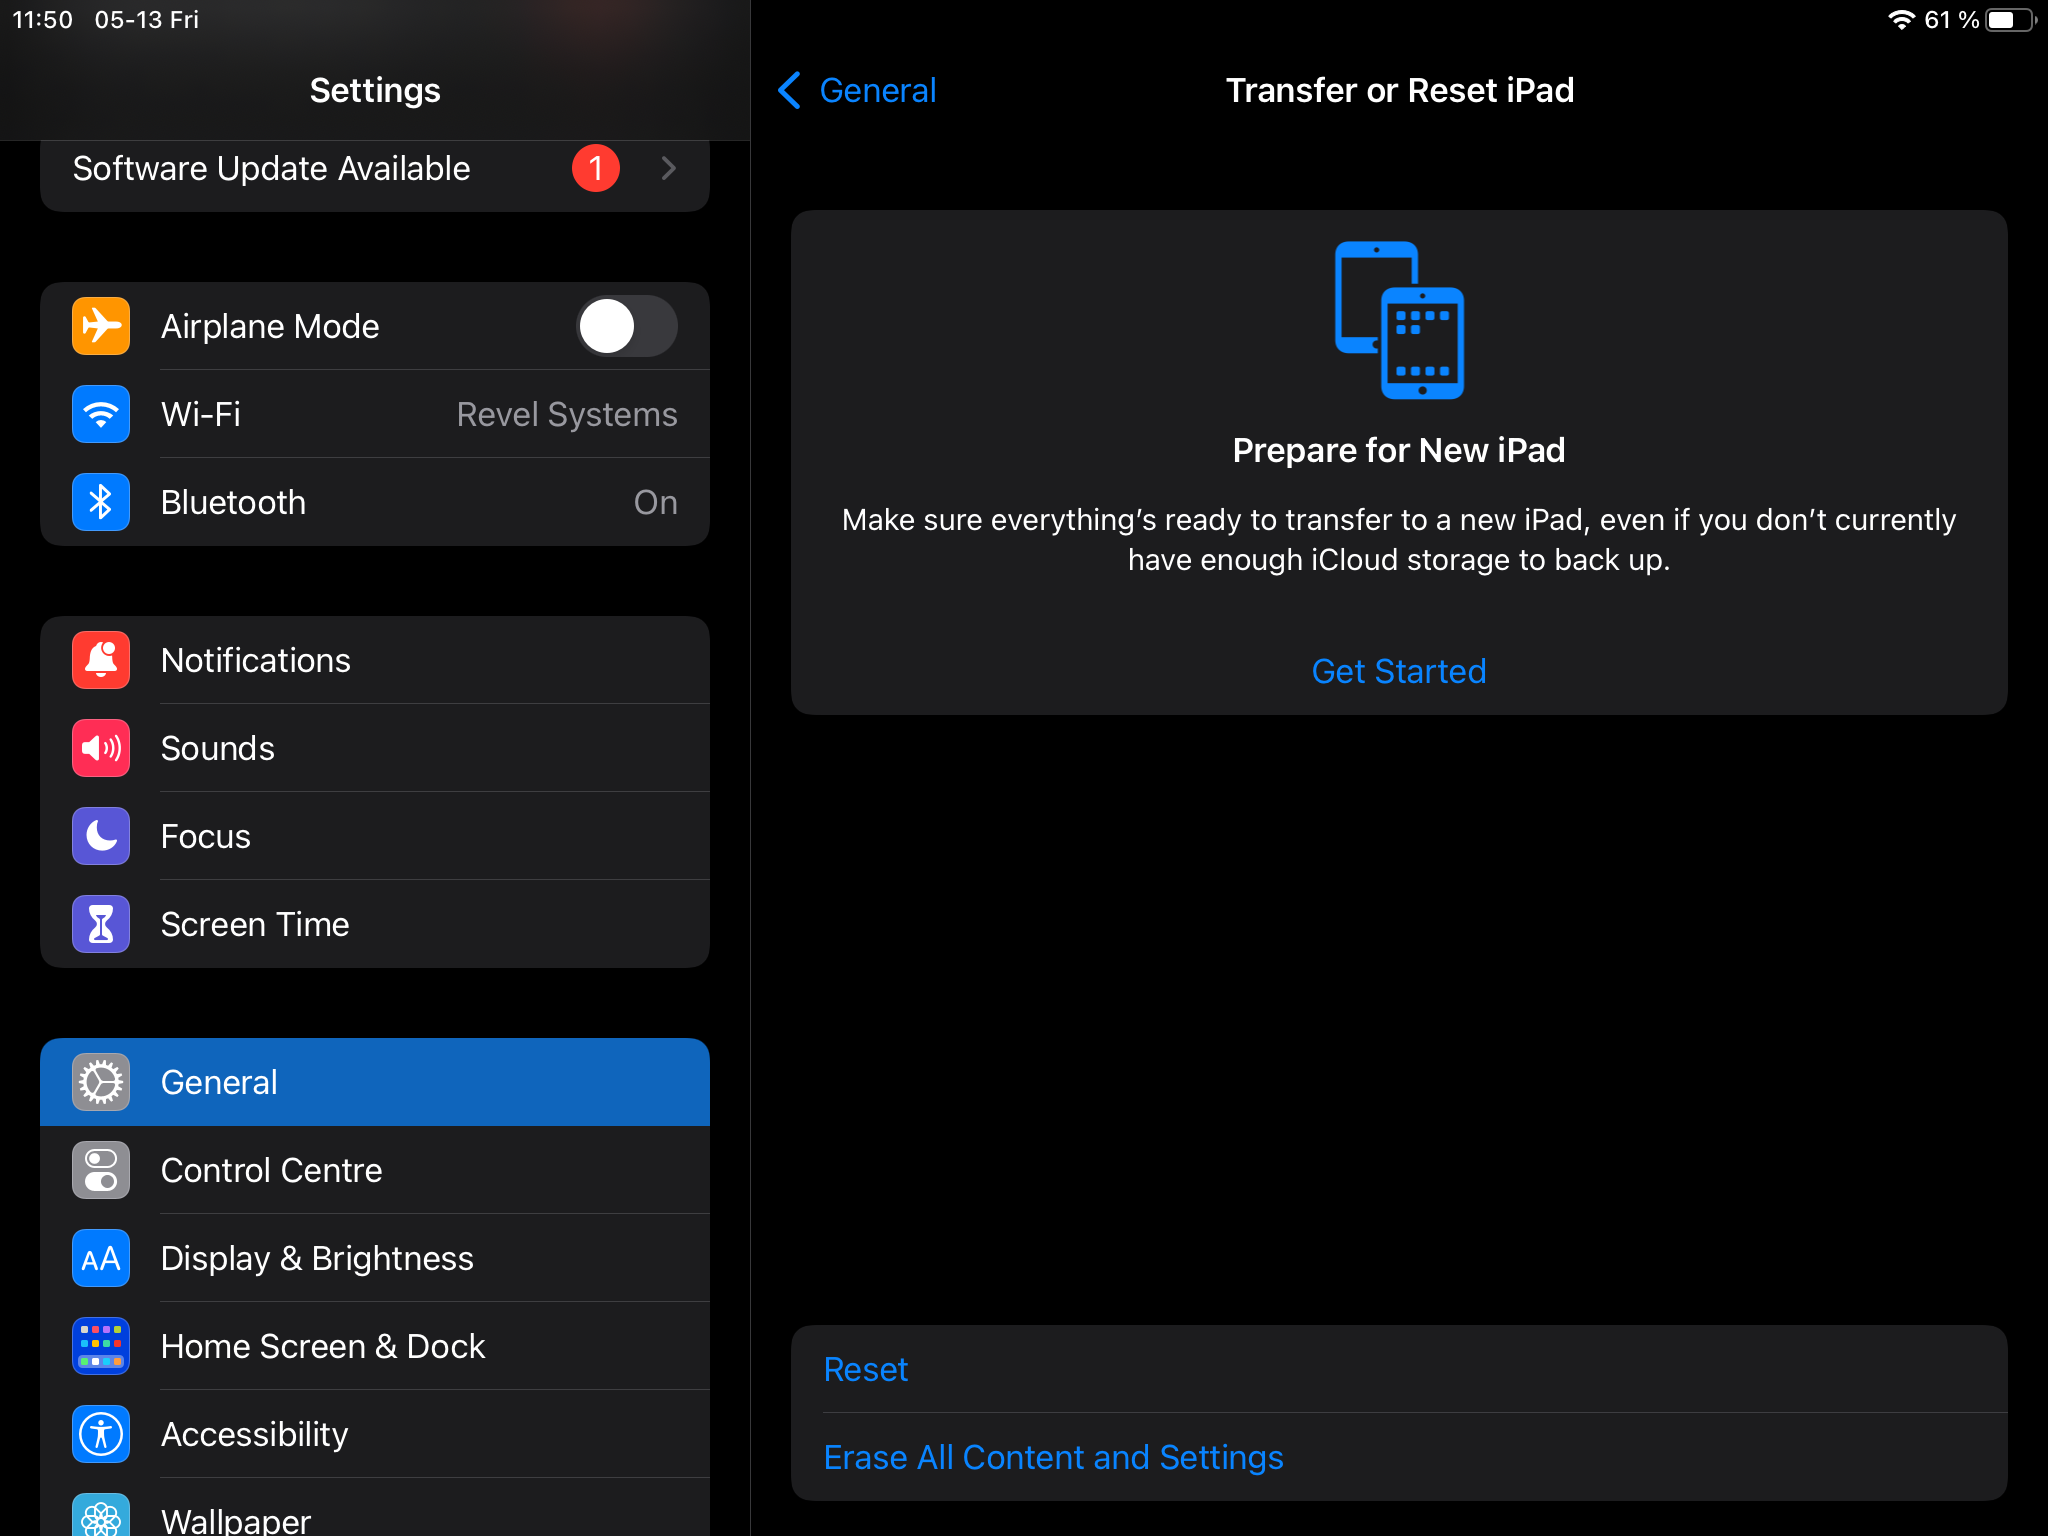Click Erase All Content and Settings

(1054, 1457)
